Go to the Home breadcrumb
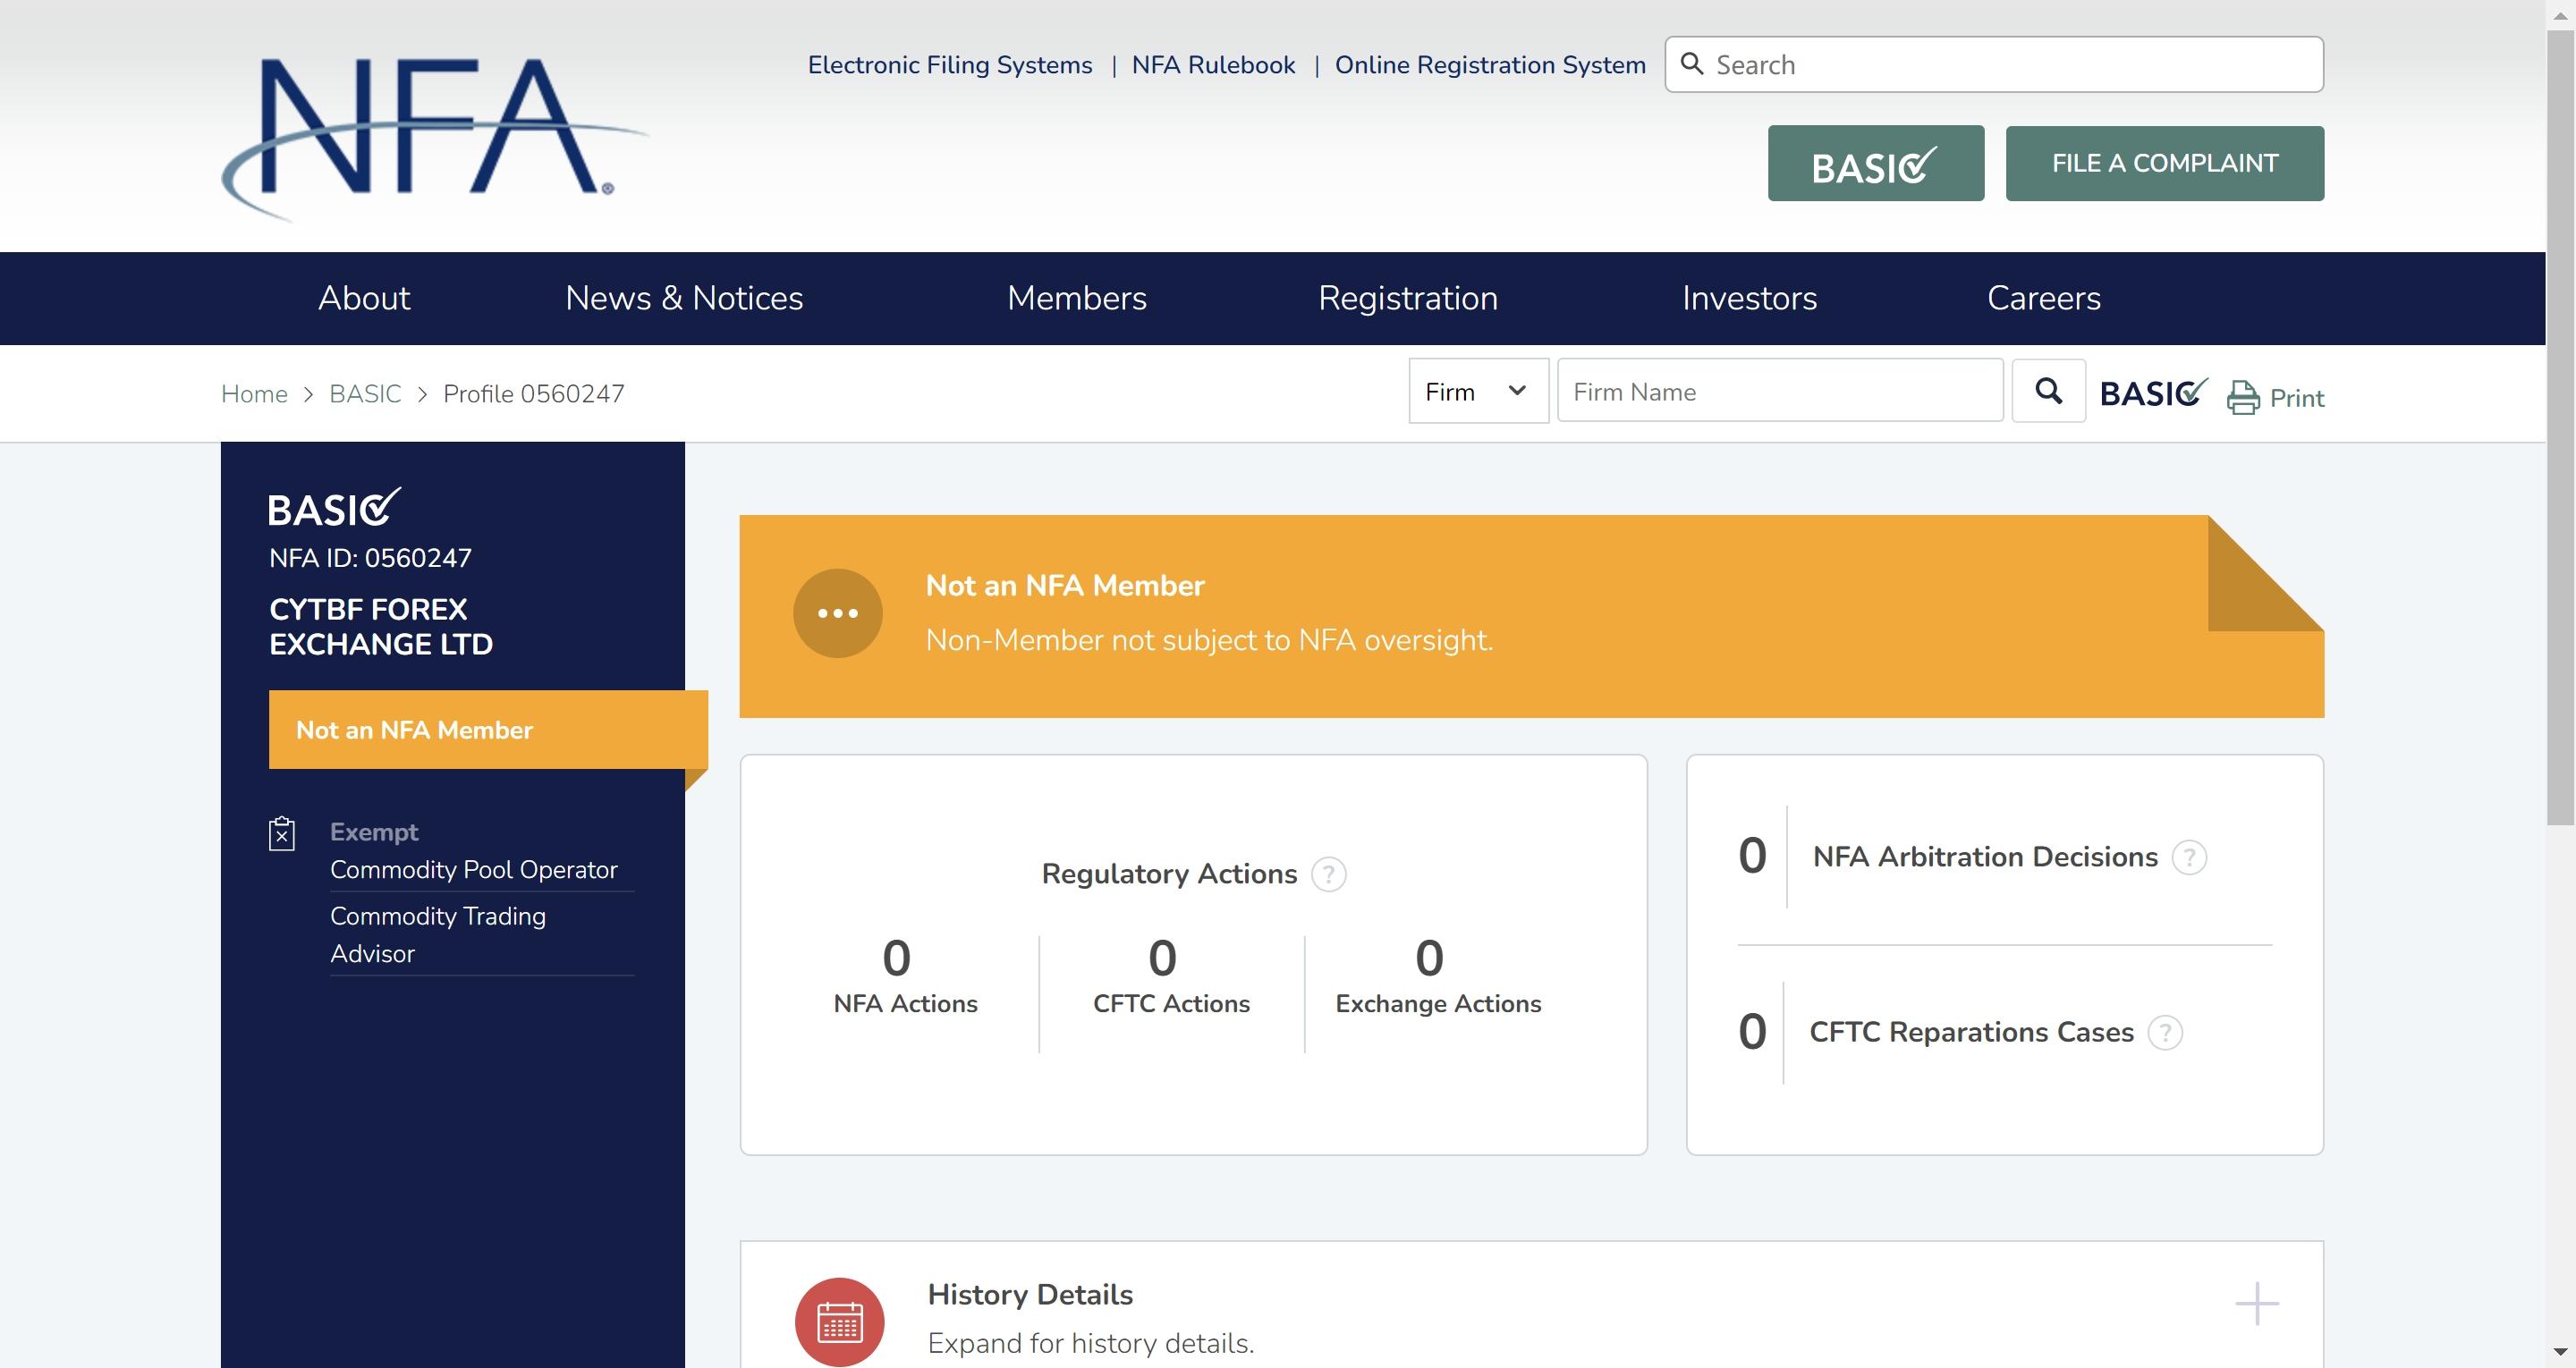The image size is (2576, 1368). click(x=254, y=394)
